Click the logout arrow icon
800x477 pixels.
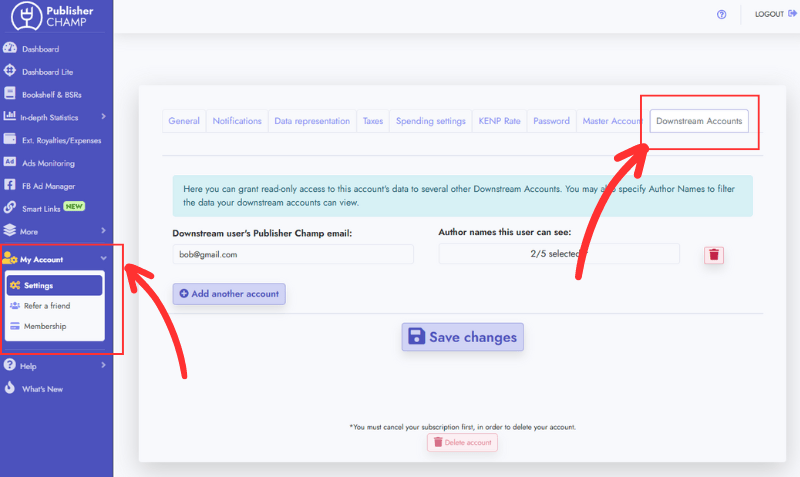(x=792, y=14)
